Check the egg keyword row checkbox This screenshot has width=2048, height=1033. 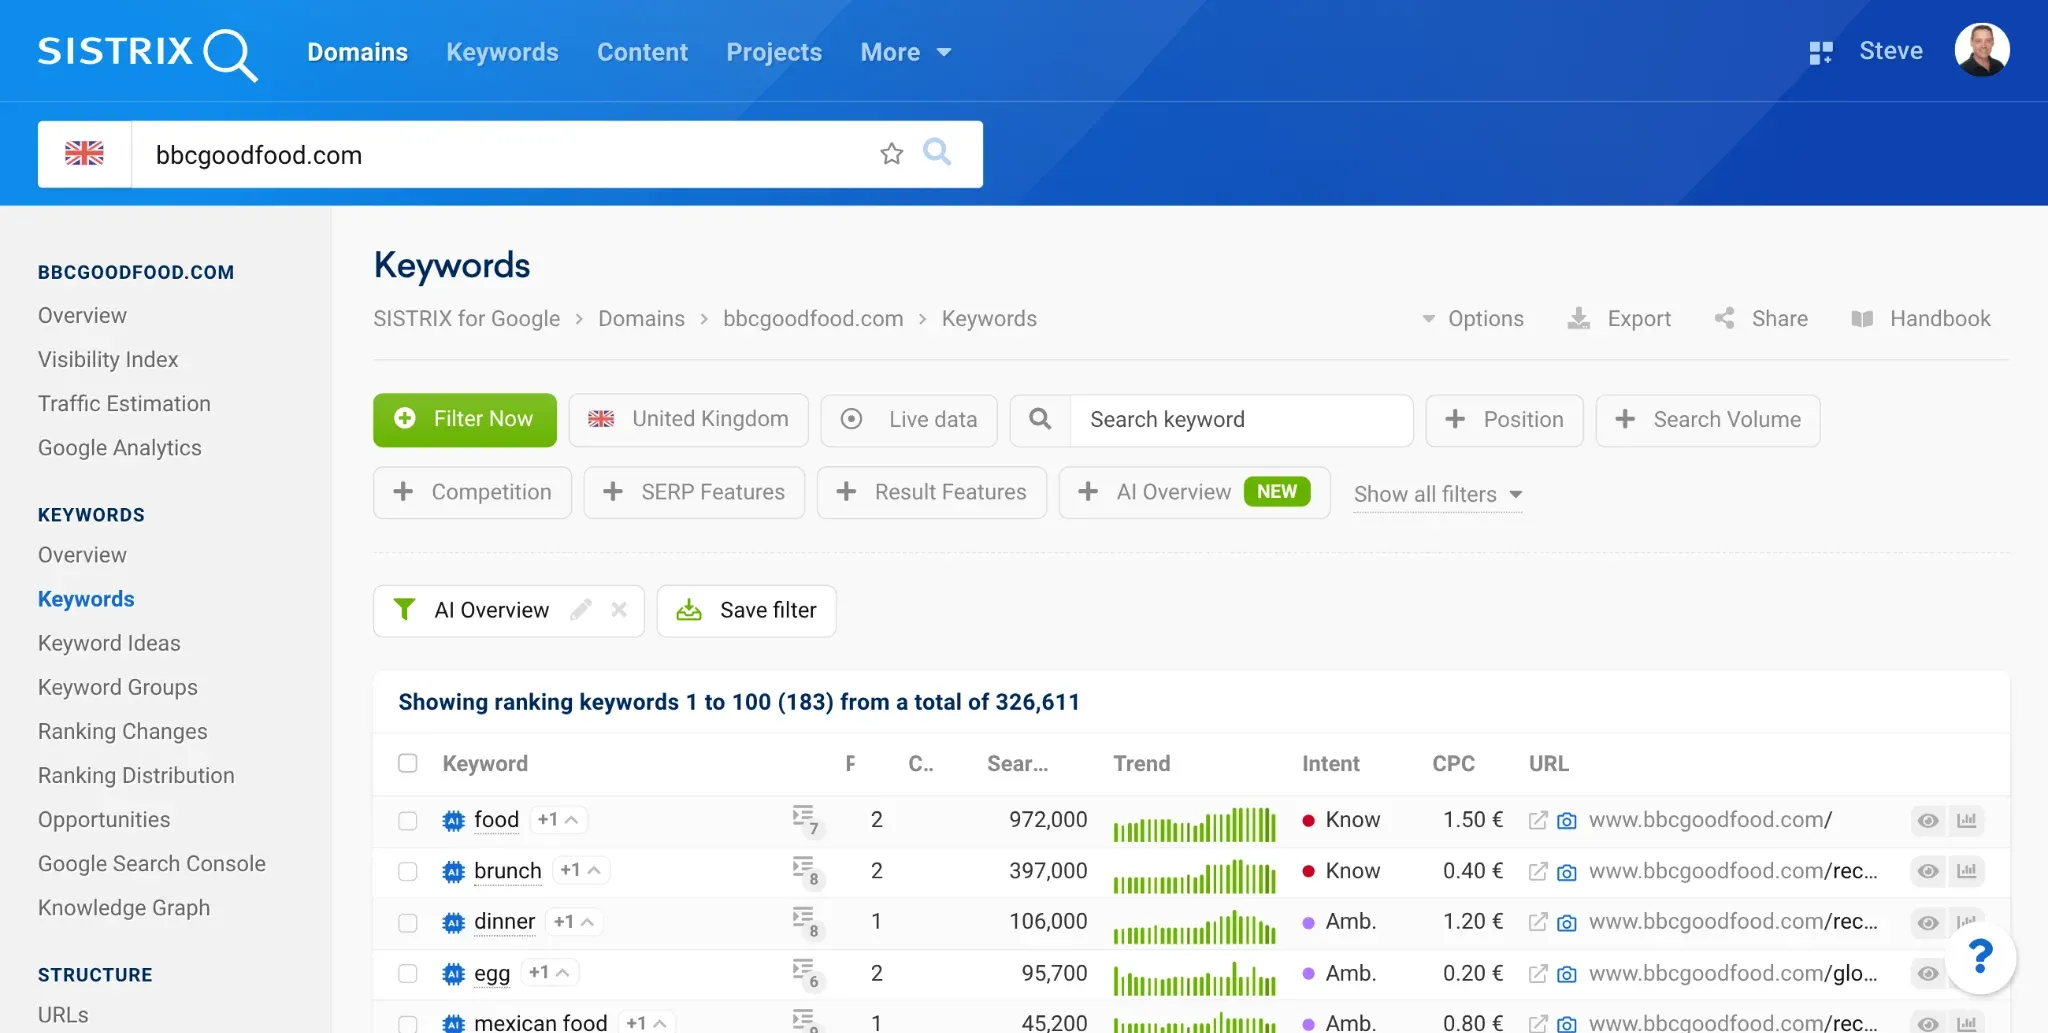point(408,974)
